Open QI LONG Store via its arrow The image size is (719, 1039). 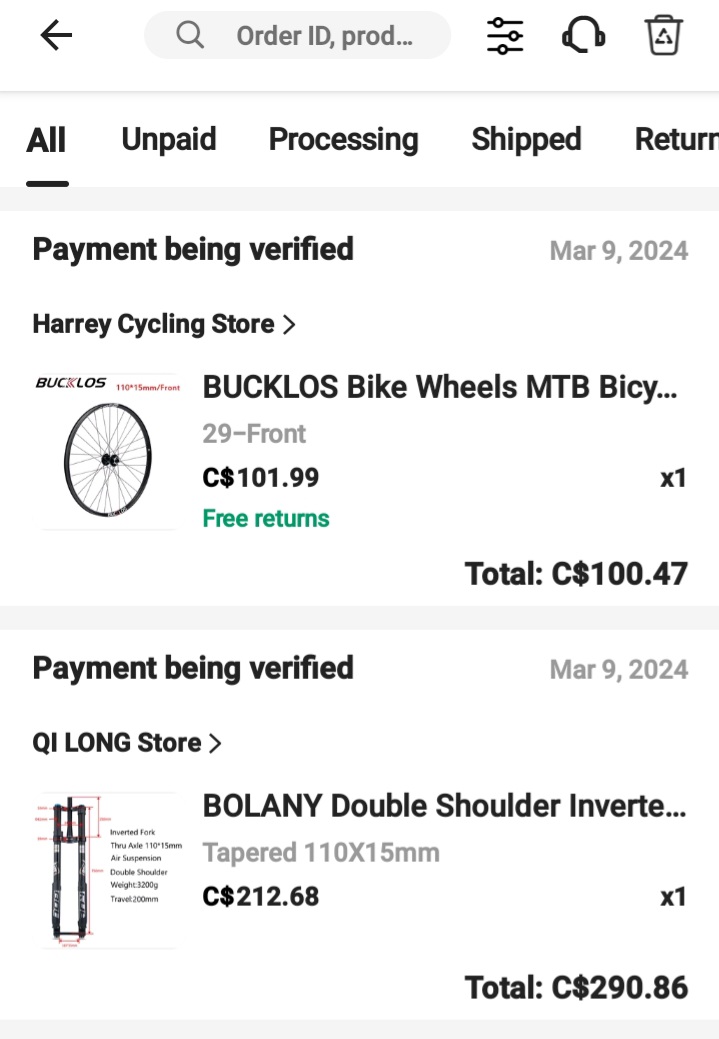coord(213,743)
